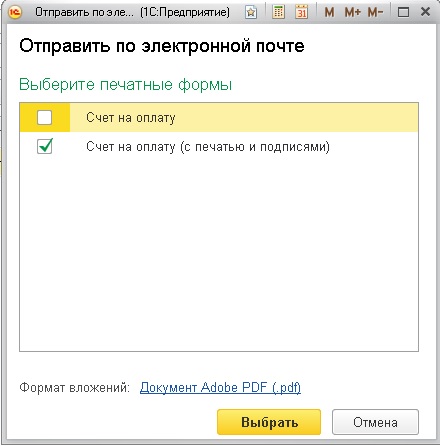Screen dimensions: 440x446
Task: Click the M- memory subtract button
Action: tap(375, 13)
